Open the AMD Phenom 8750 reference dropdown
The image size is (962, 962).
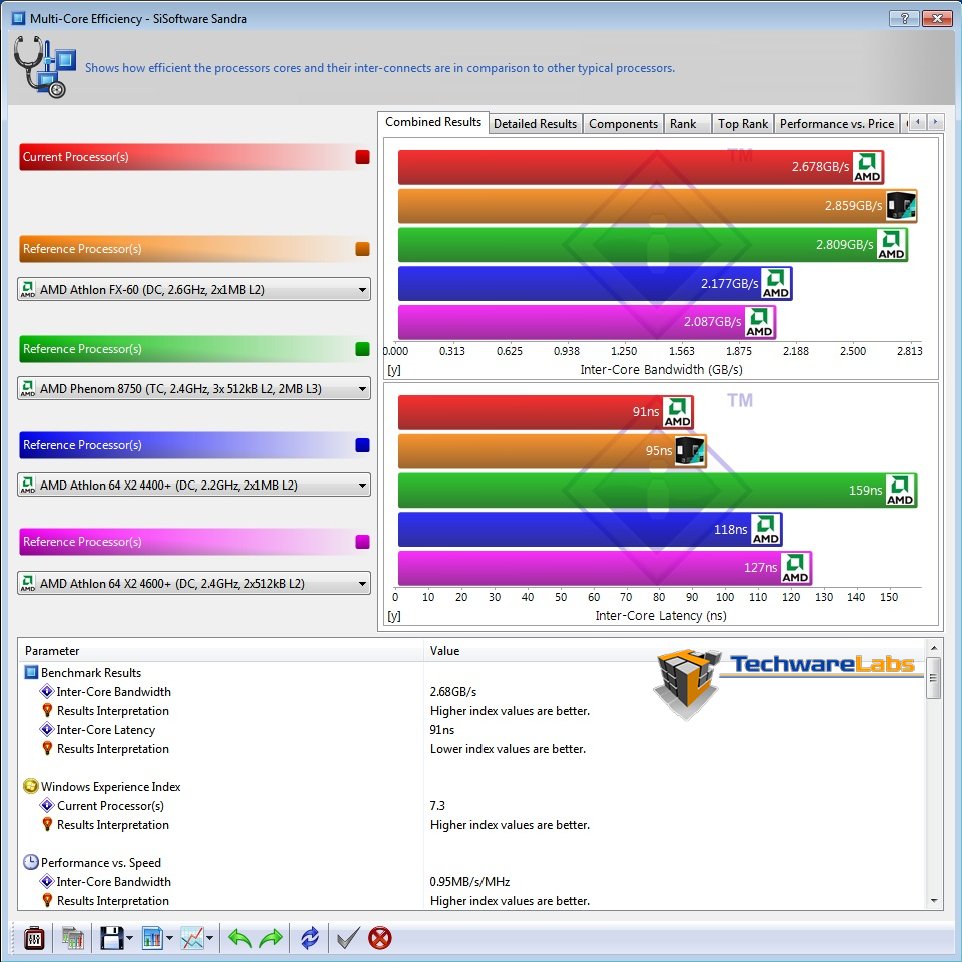point(194,388)
